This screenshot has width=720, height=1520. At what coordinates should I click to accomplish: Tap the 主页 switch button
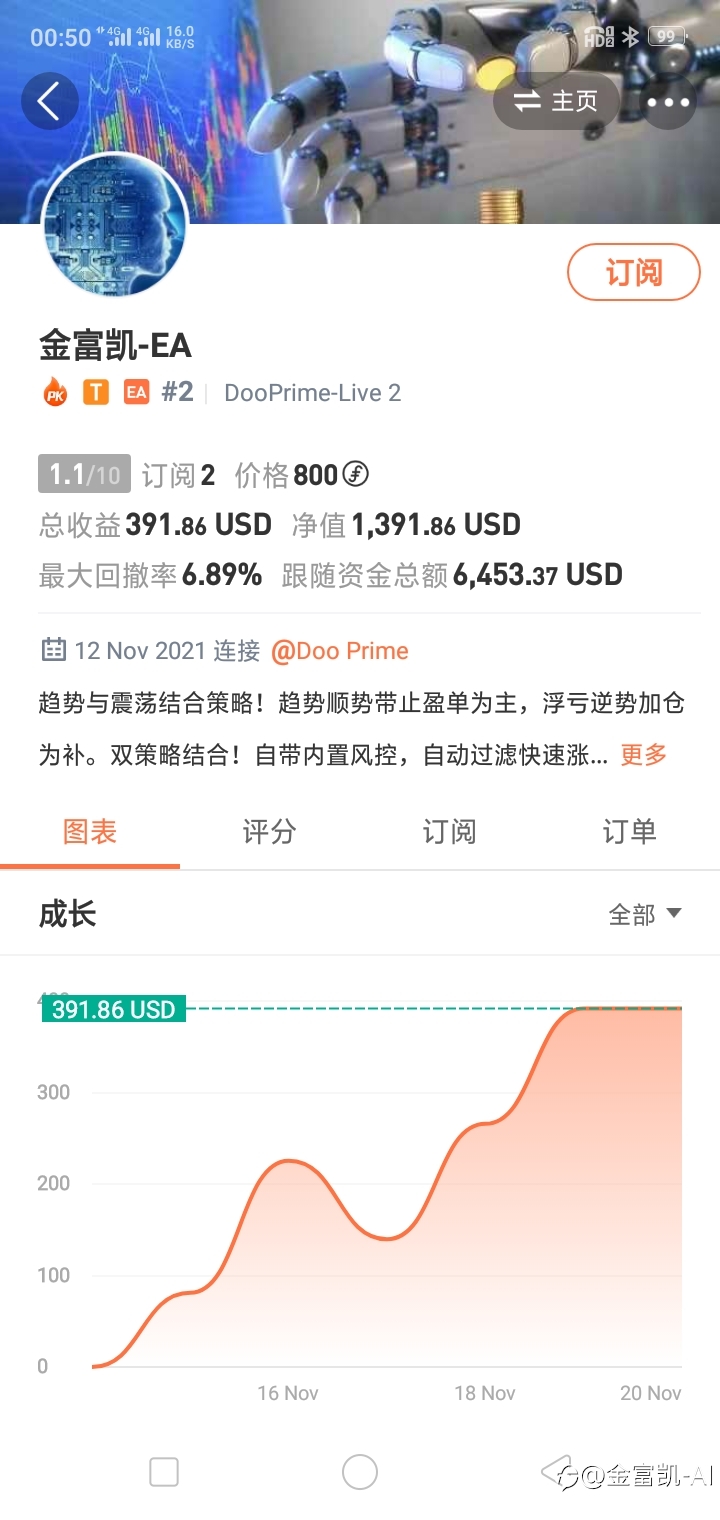(557, 102)
